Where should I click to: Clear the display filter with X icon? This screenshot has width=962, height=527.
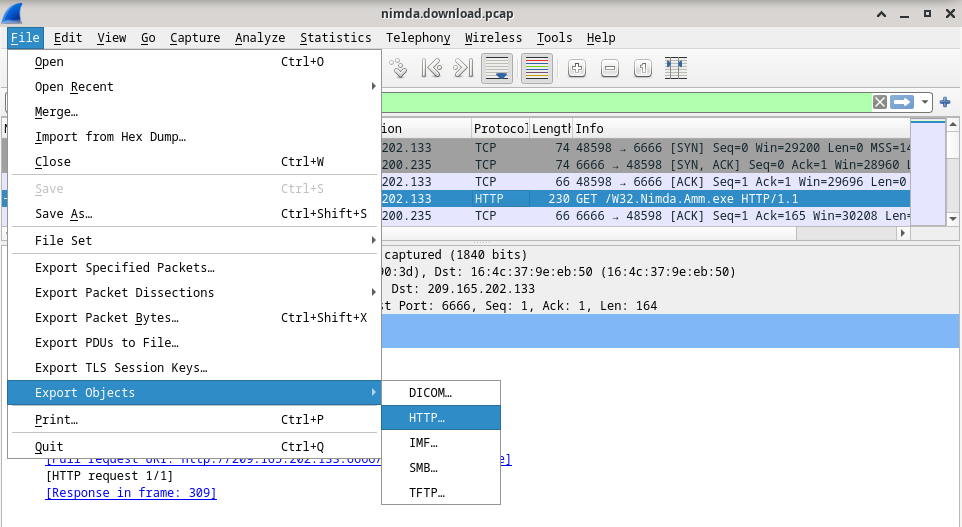[880, 102]
